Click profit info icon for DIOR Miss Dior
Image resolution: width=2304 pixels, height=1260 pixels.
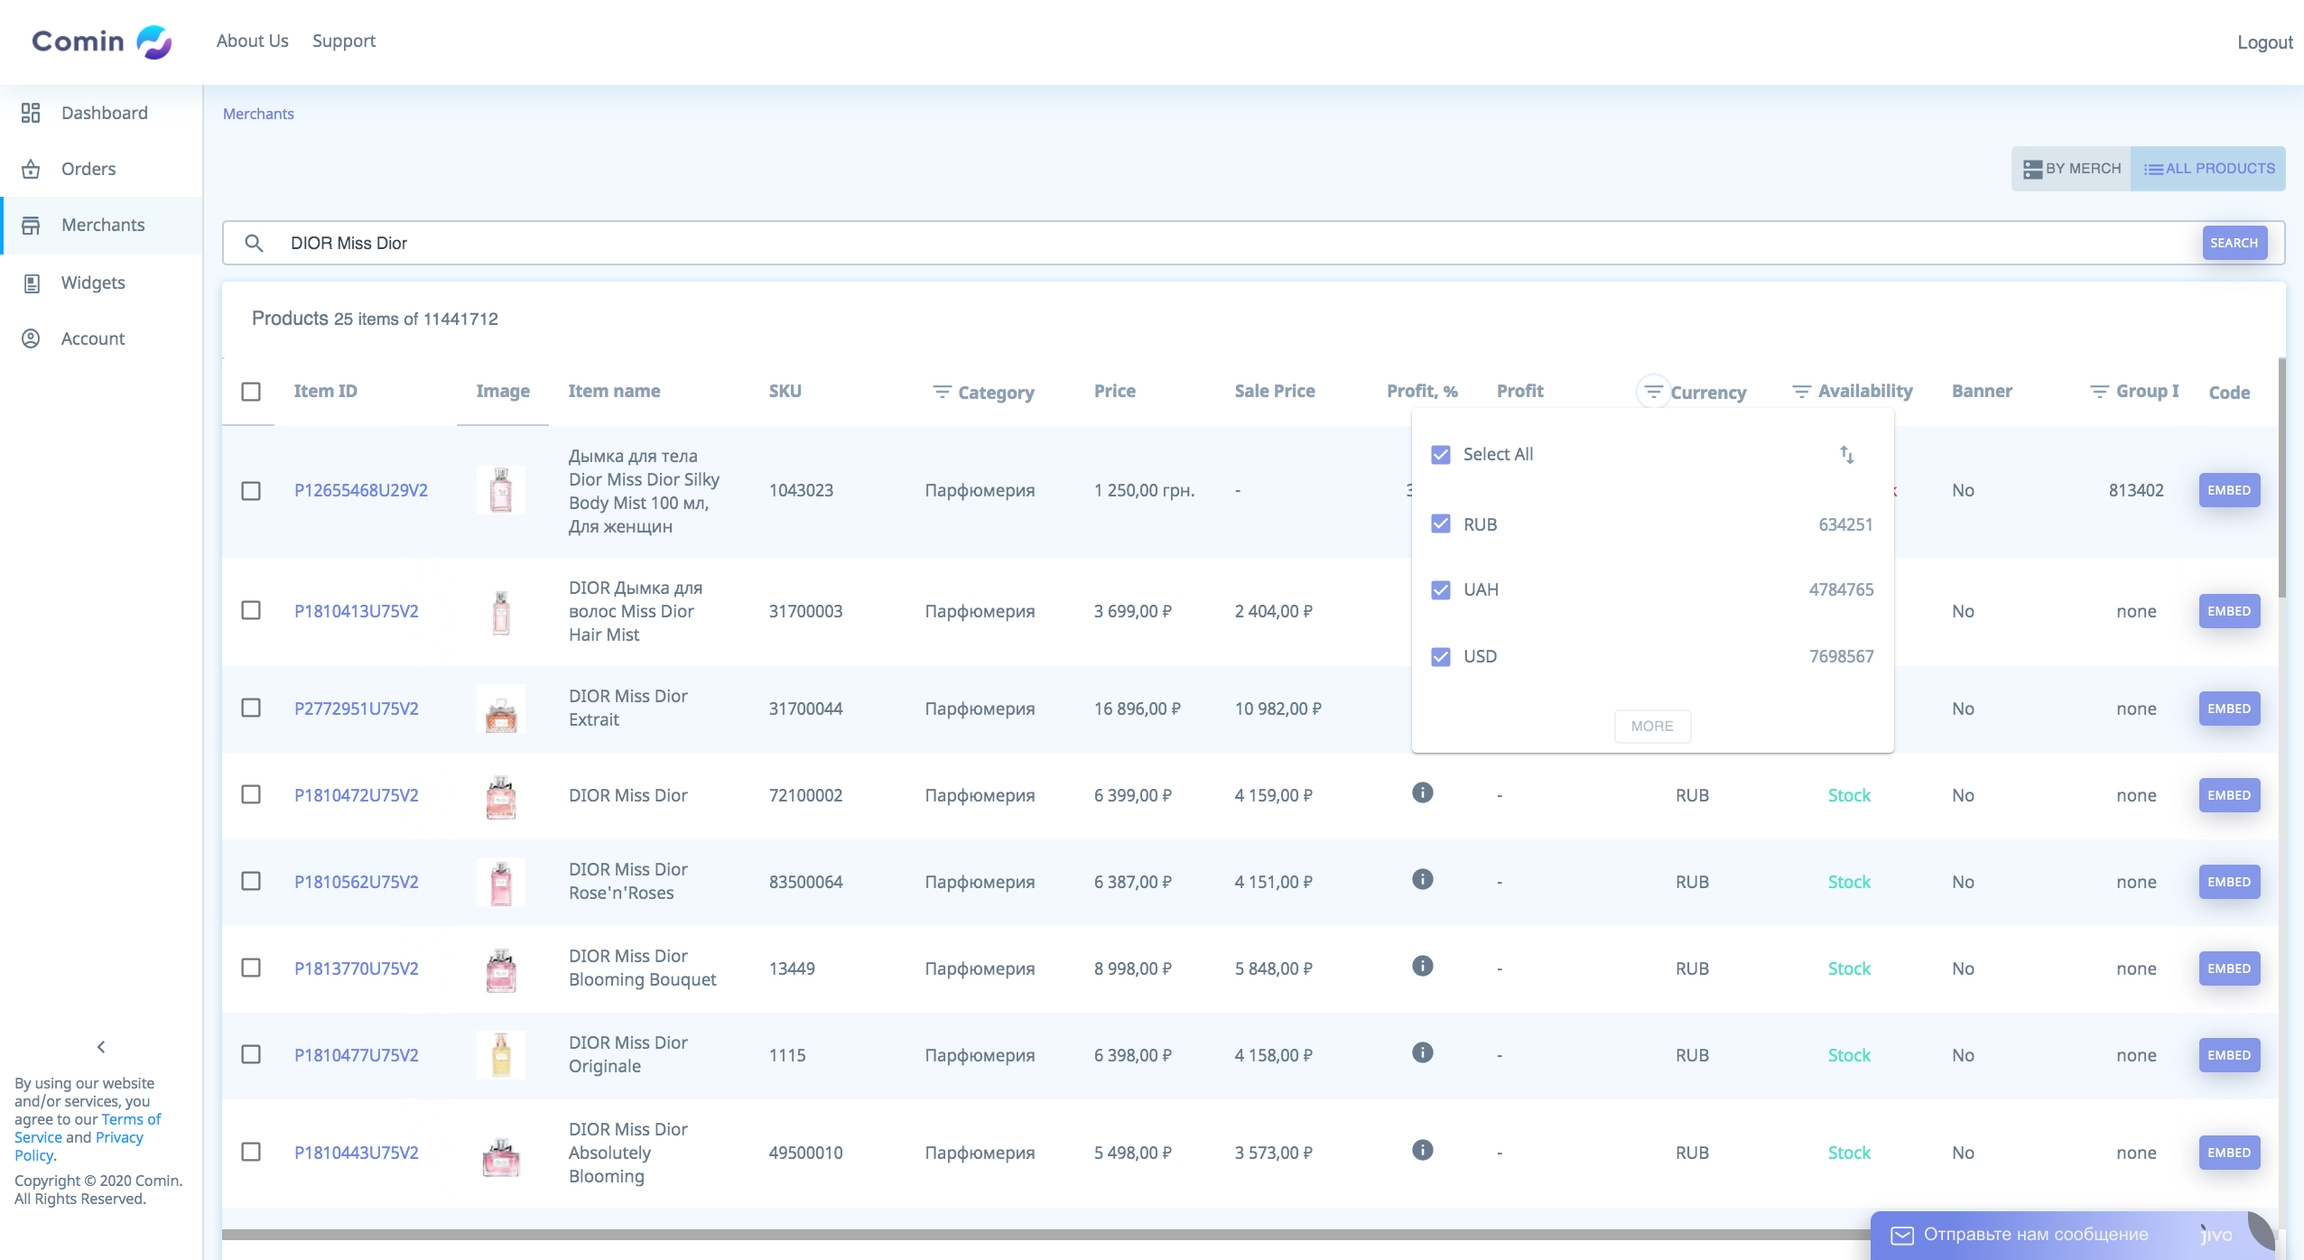[1422, 793]
